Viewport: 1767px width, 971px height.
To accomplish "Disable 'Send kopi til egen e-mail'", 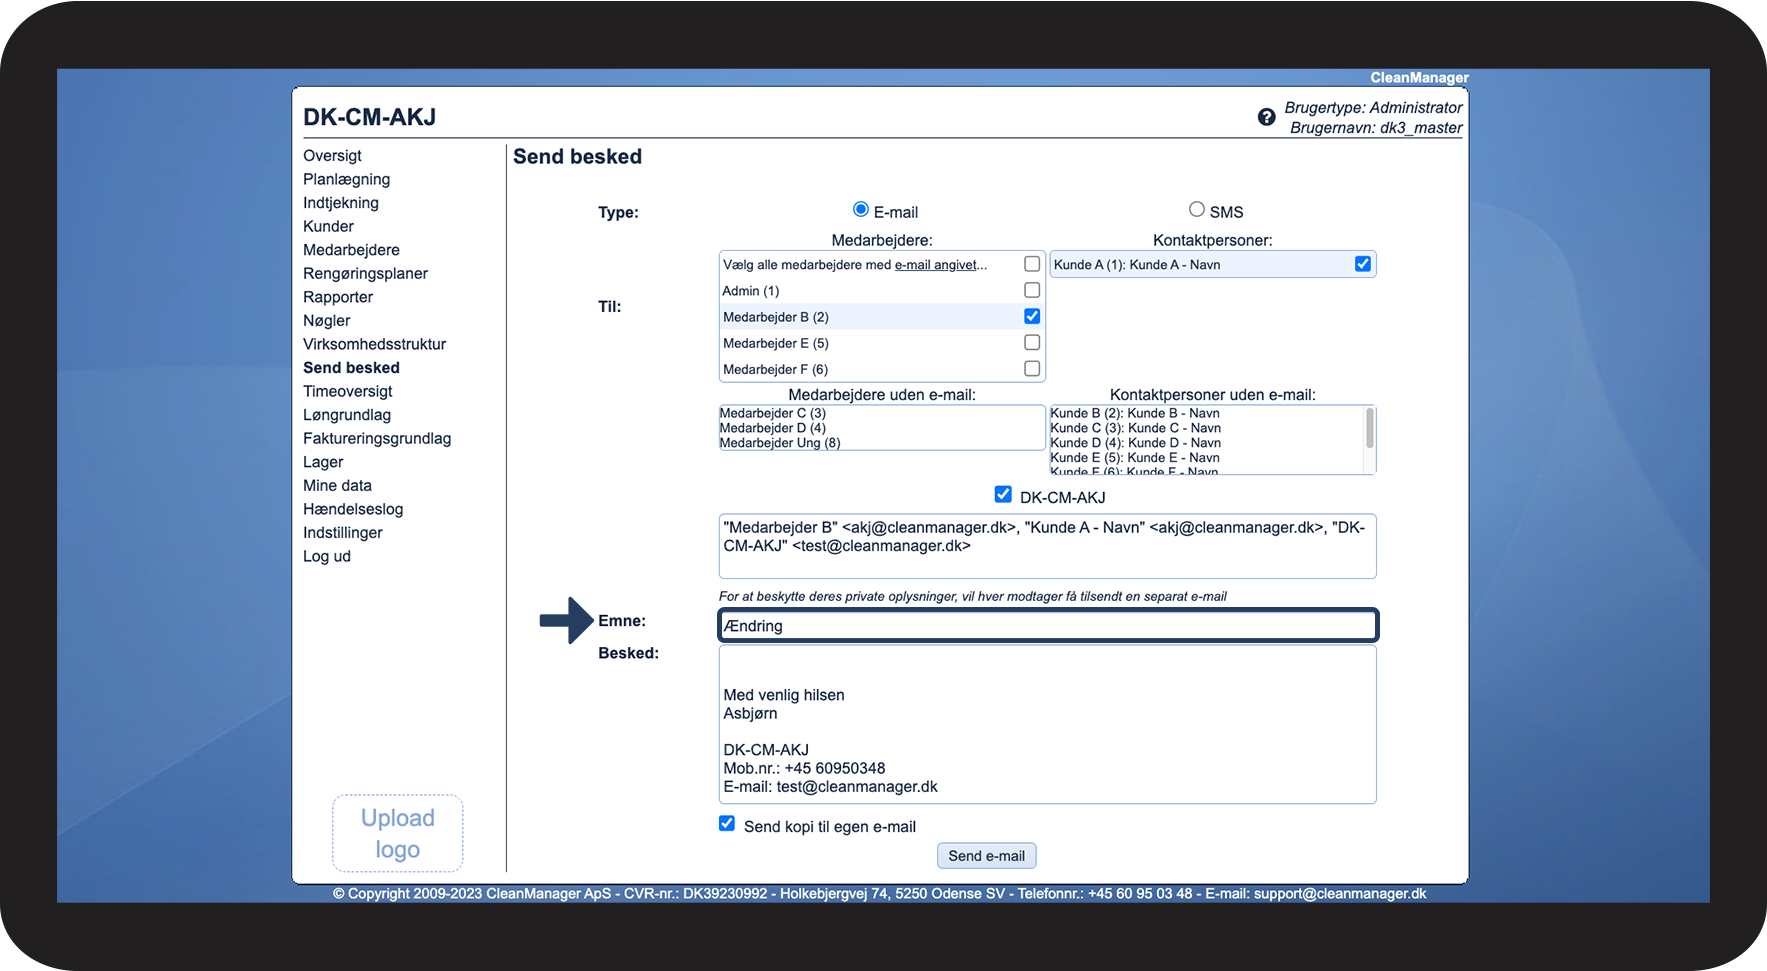I will 727,824.
